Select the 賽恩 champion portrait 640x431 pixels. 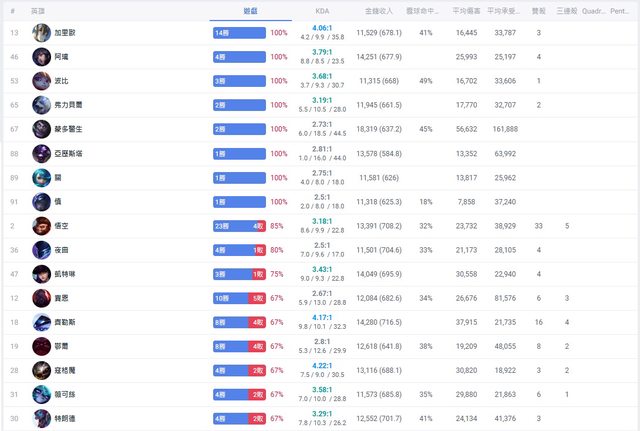click(41, 298)
